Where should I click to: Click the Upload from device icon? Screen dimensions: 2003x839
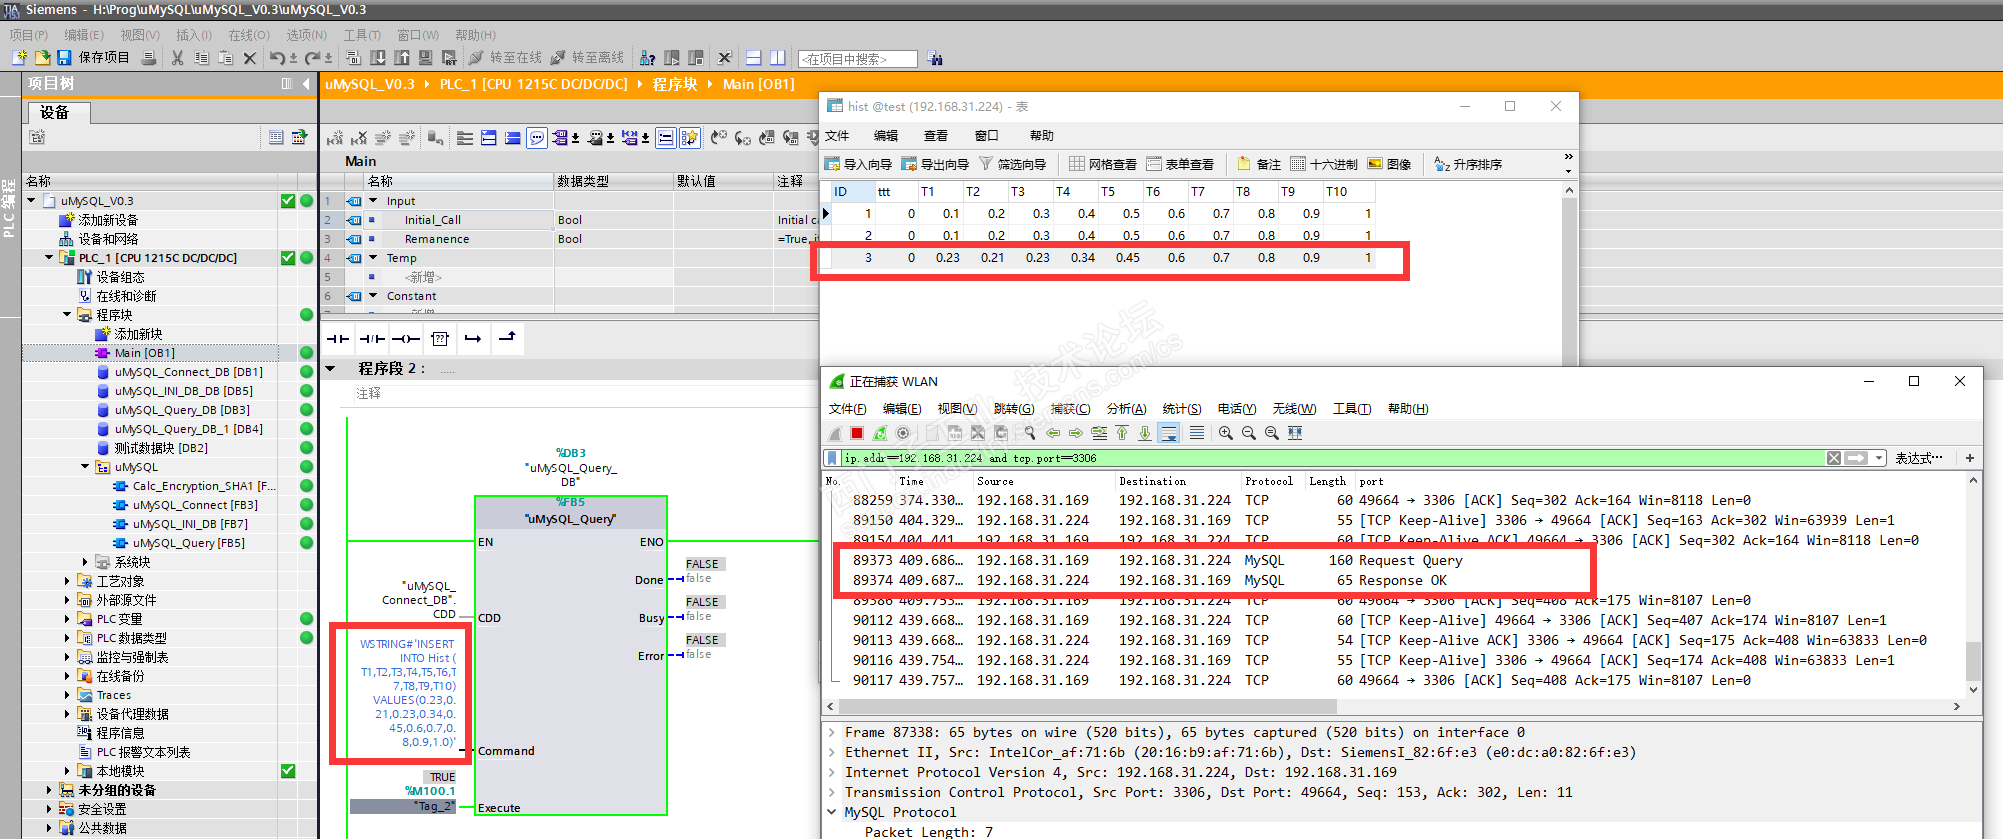coord(402,58)
